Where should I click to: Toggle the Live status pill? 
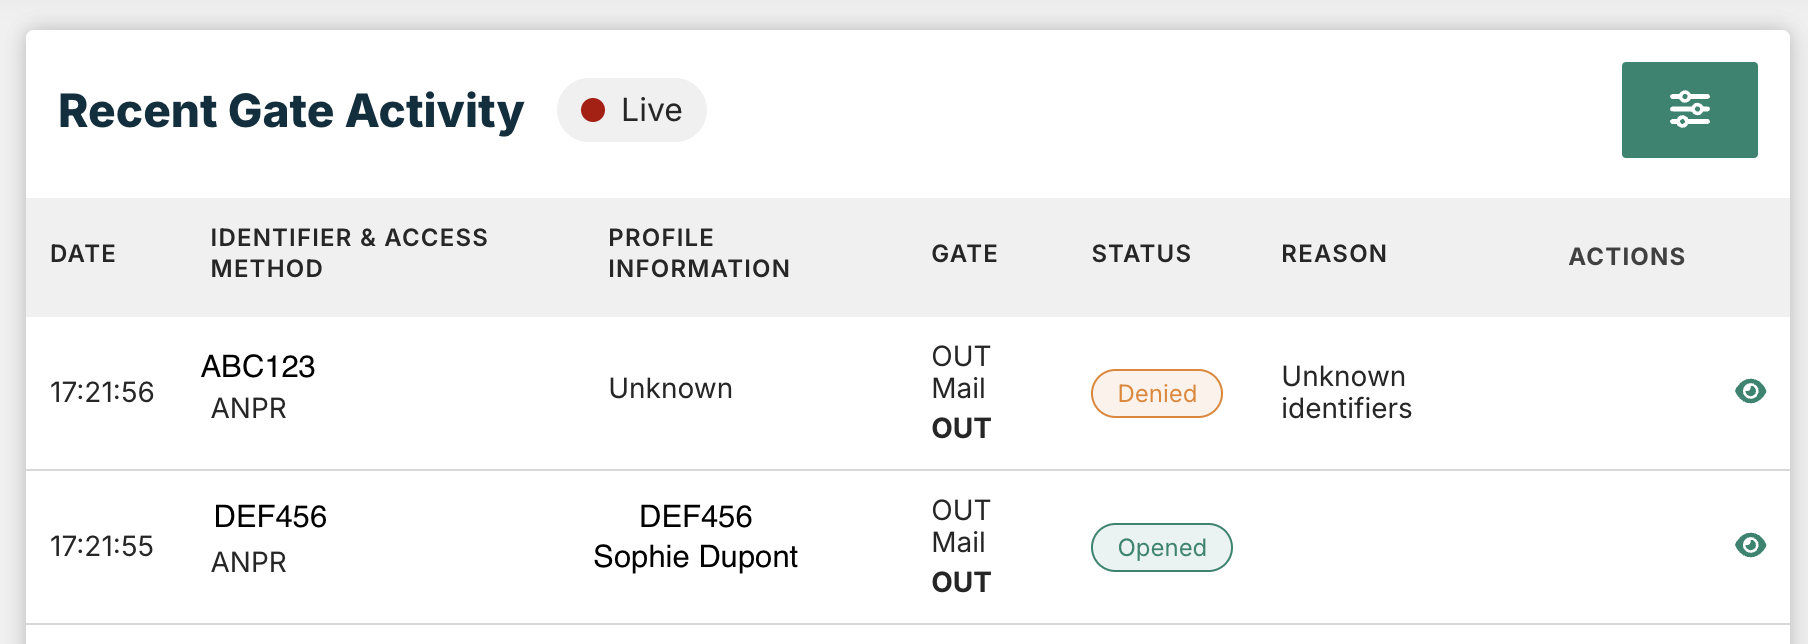point(632,110)
